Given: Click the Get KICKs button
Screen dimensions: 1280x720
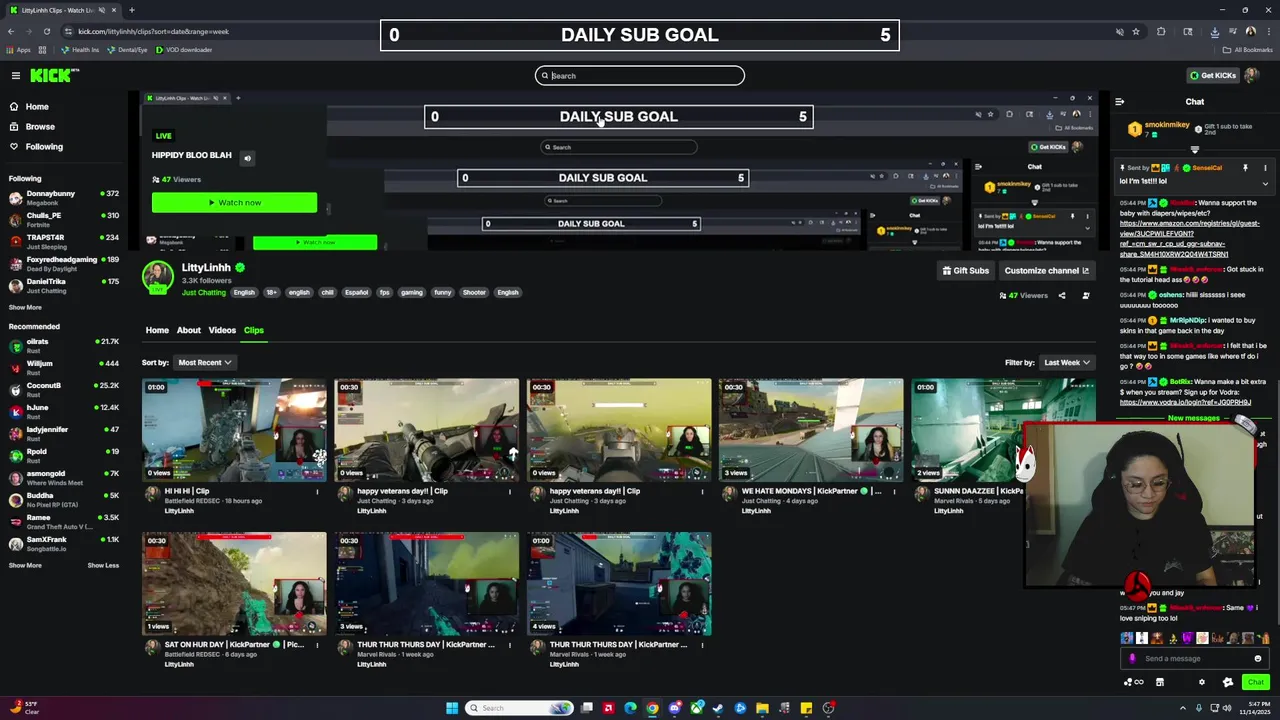Looking at the screenshot, I should [1213, 75].
